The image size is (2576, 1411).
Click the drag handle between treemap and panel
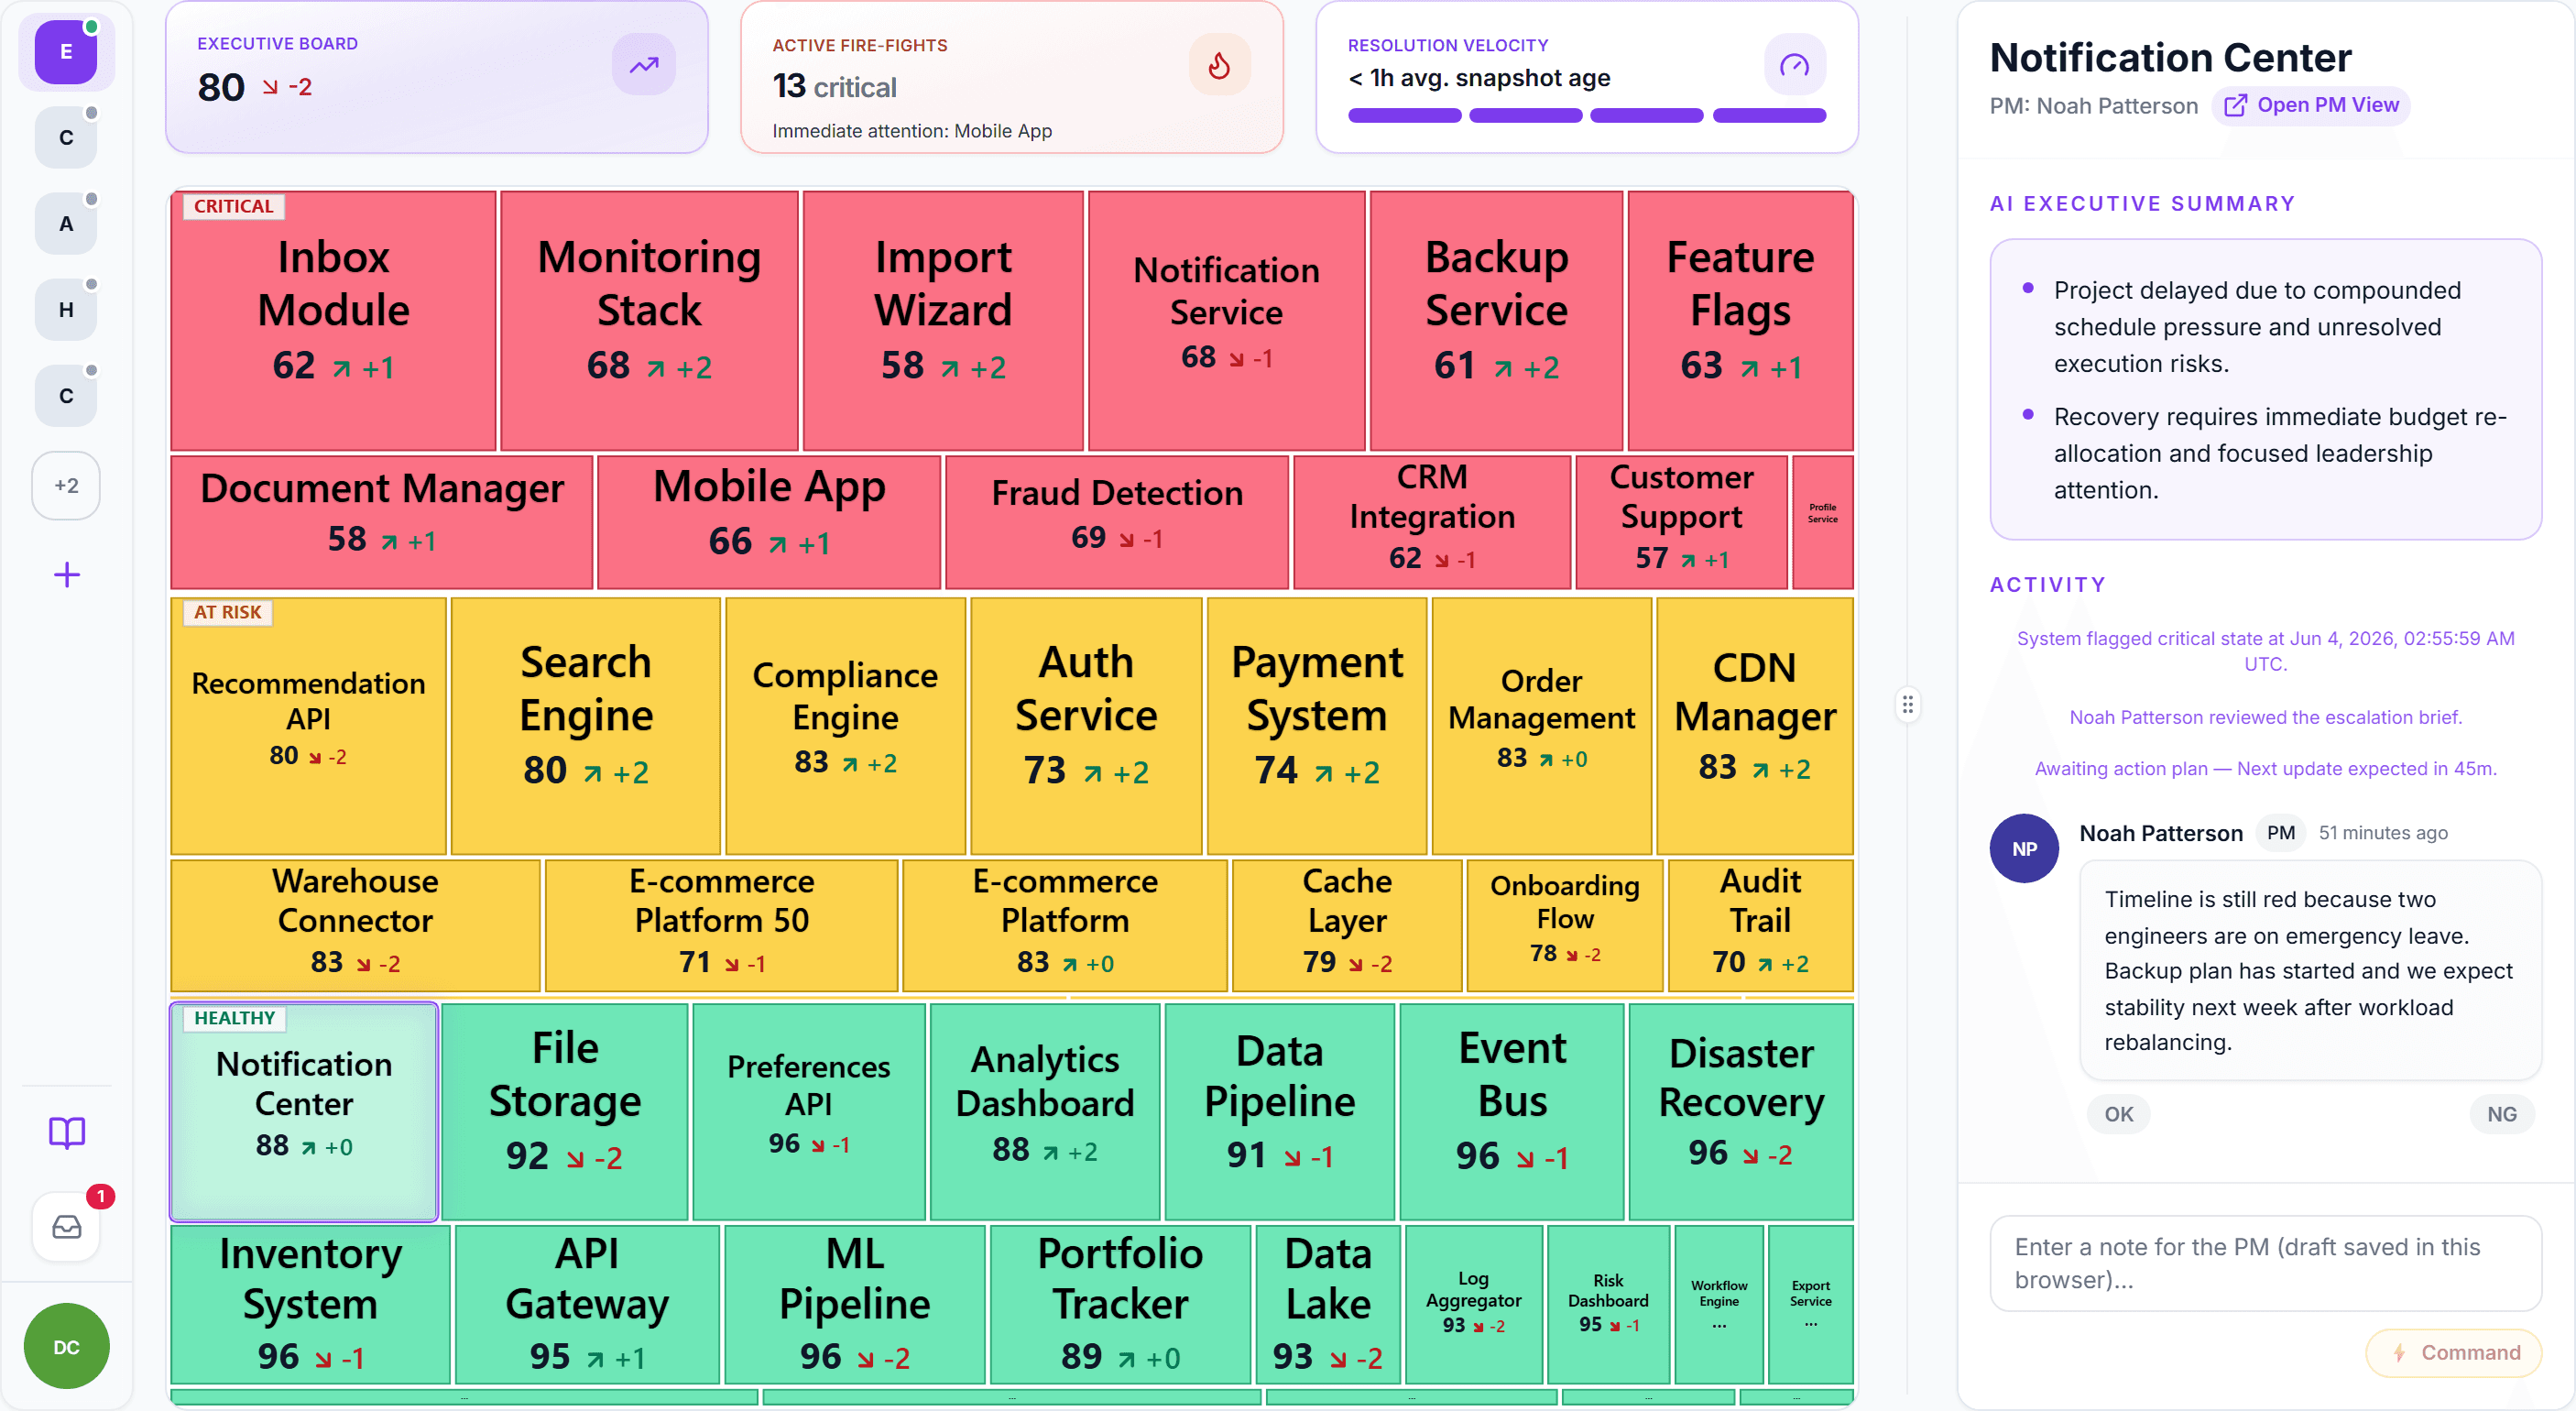[x=1907, y=704]
